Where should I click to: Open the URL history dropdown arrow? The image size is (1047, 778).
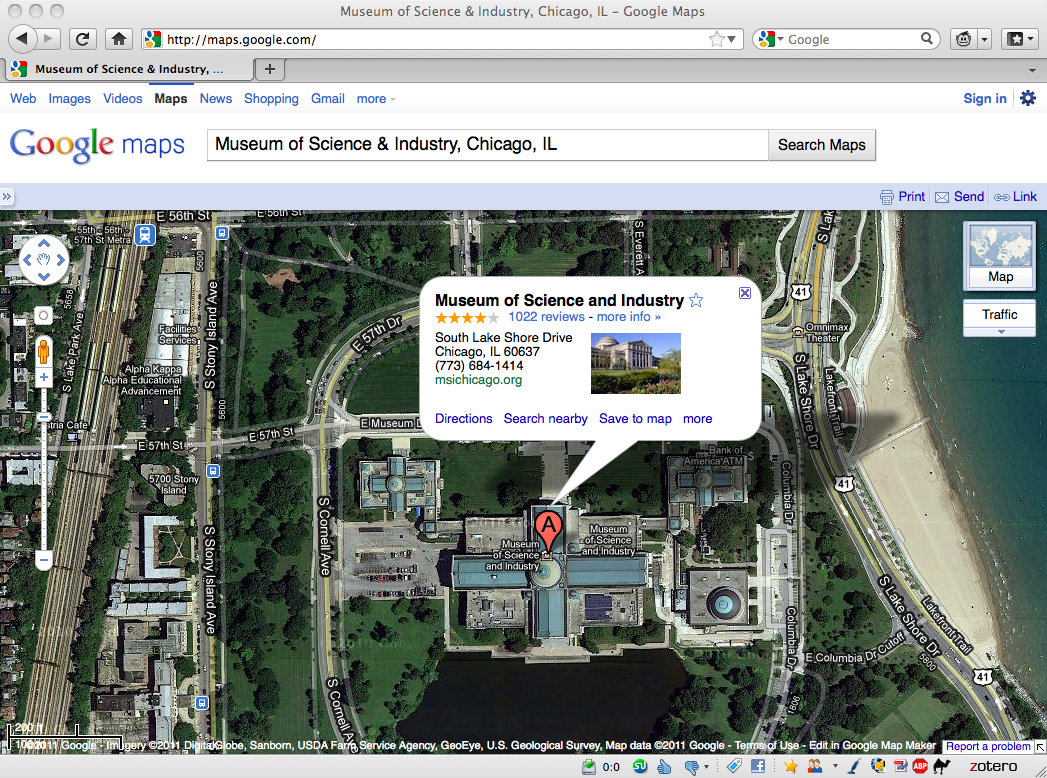tap(731, 39)
